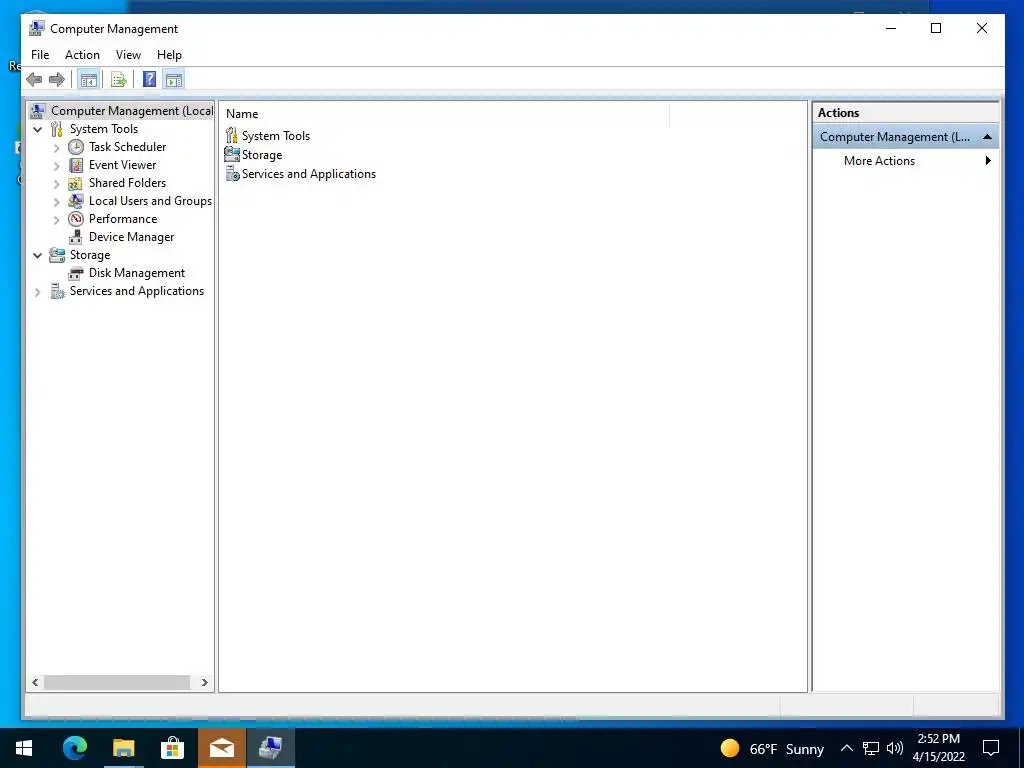Select "Services and Applications" text in Name list
Screen dimensions: 1024x768
tap(309, 174)
